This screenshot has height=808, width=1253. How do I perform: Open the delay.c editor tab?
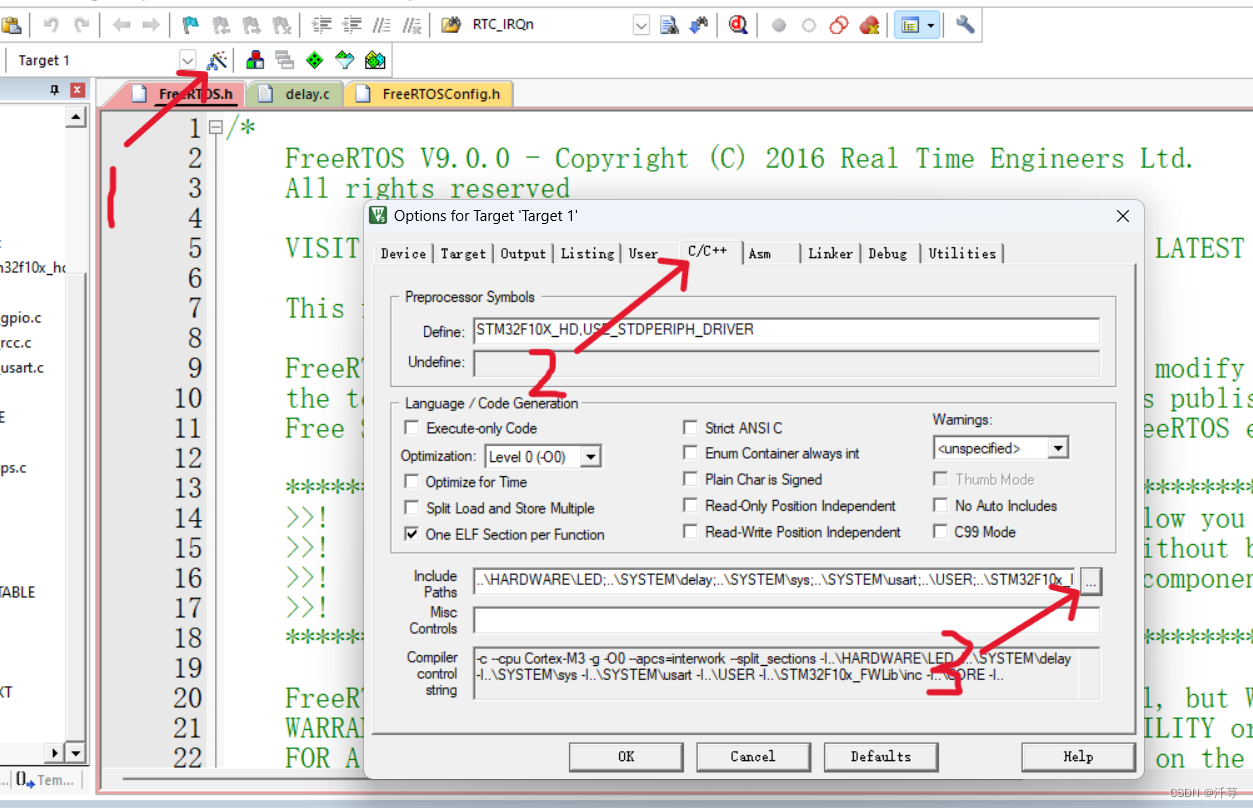(296, 94)
